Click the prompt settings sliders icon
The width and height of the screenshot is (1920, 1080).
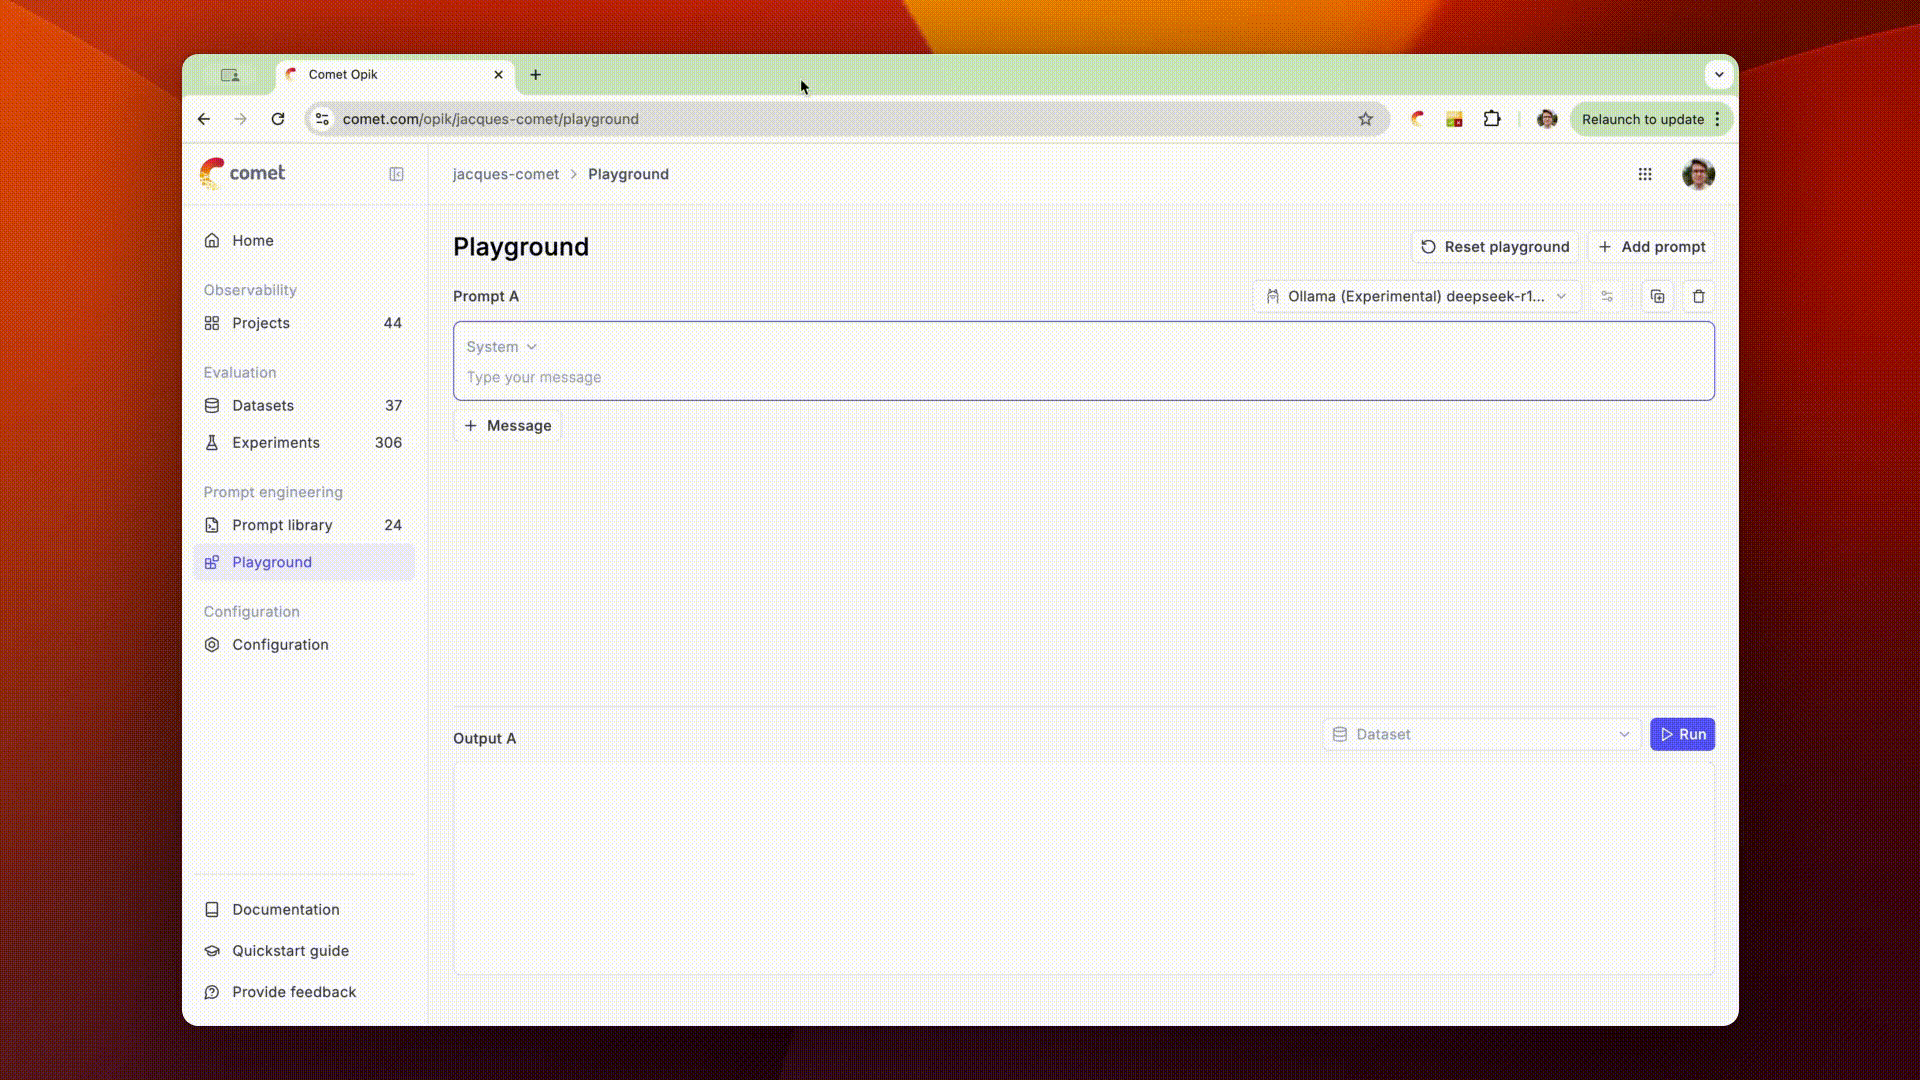click(1607, 296)
